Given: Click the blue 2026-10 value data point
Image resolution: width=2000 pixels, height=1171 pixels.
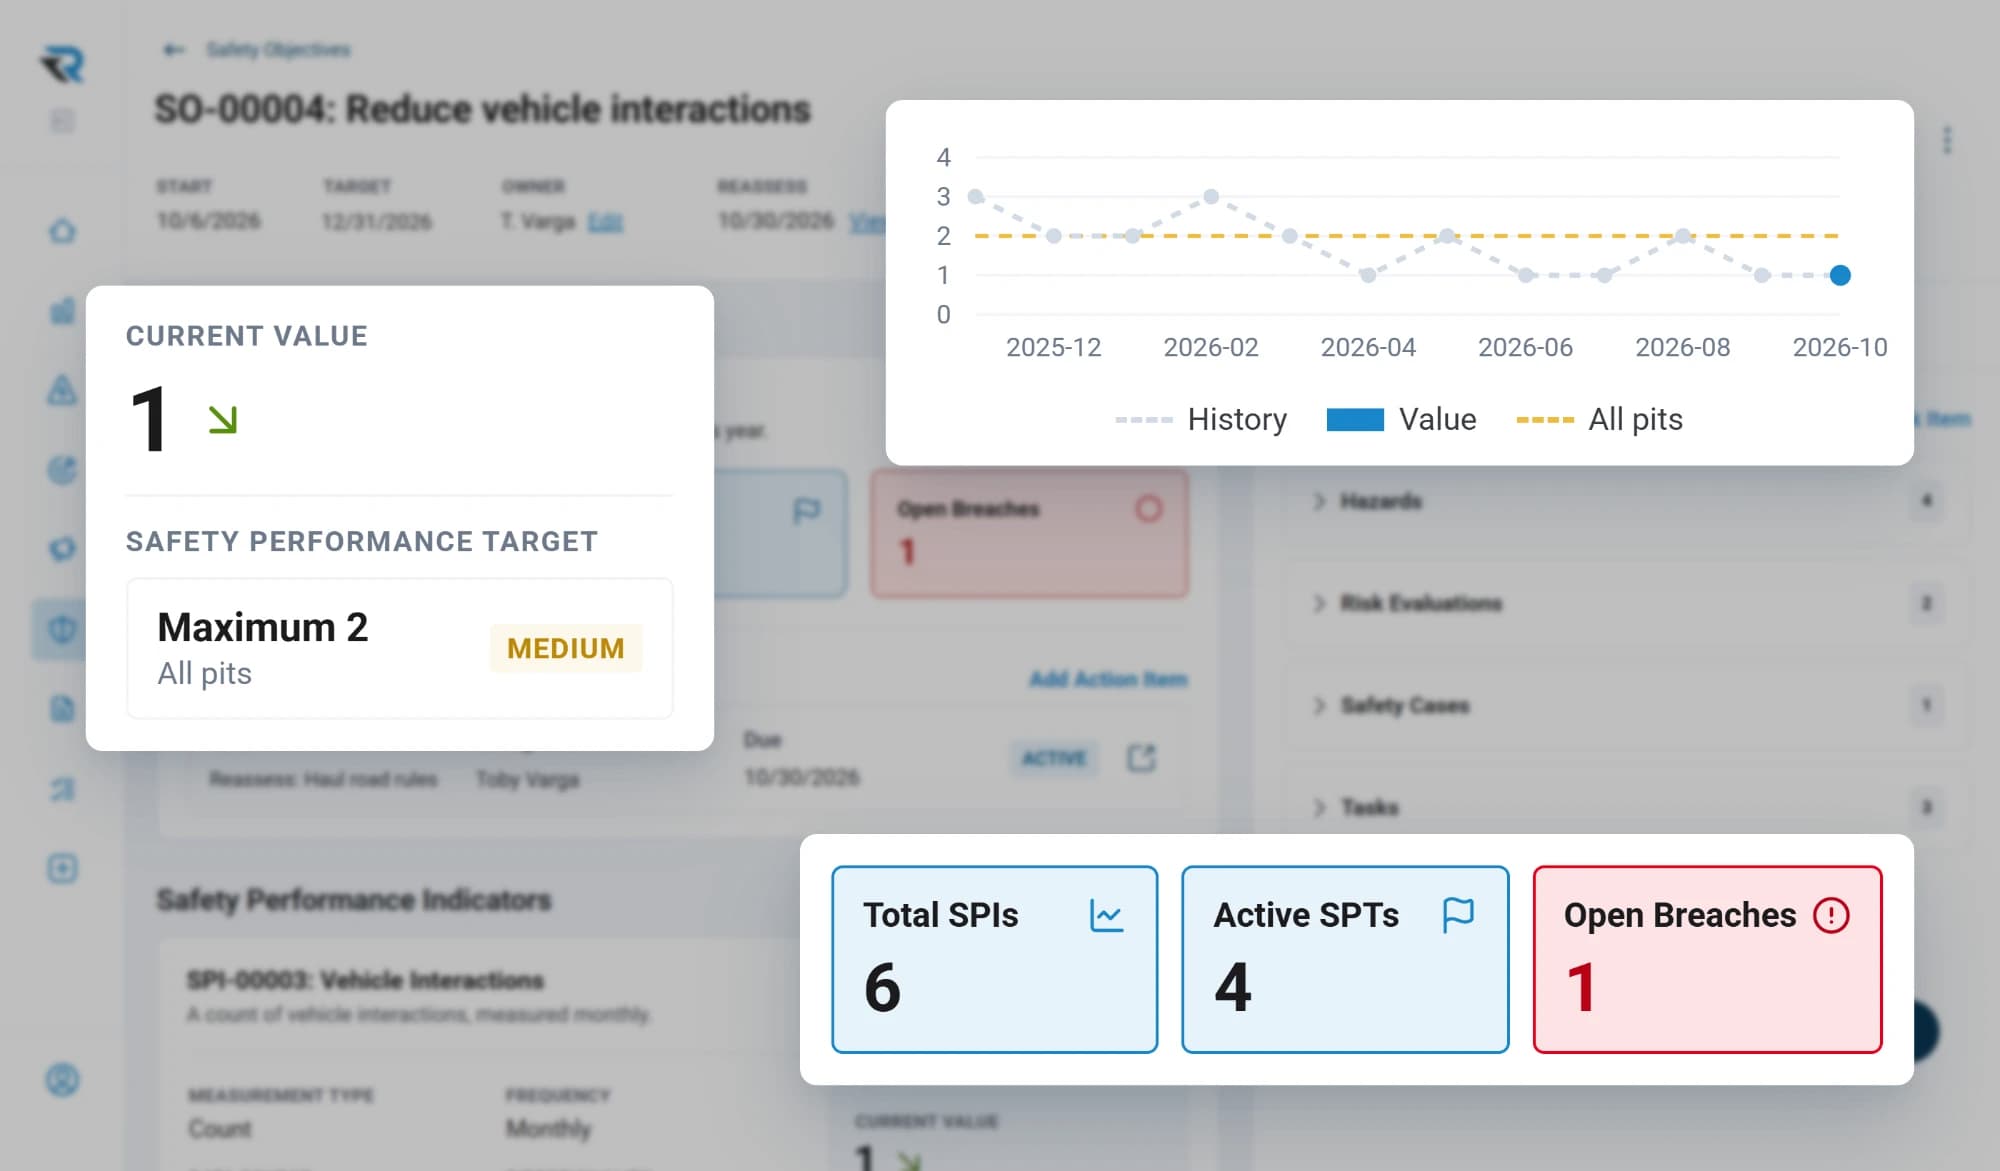Looking at the screenshot, I should (x=1840, y=275).
